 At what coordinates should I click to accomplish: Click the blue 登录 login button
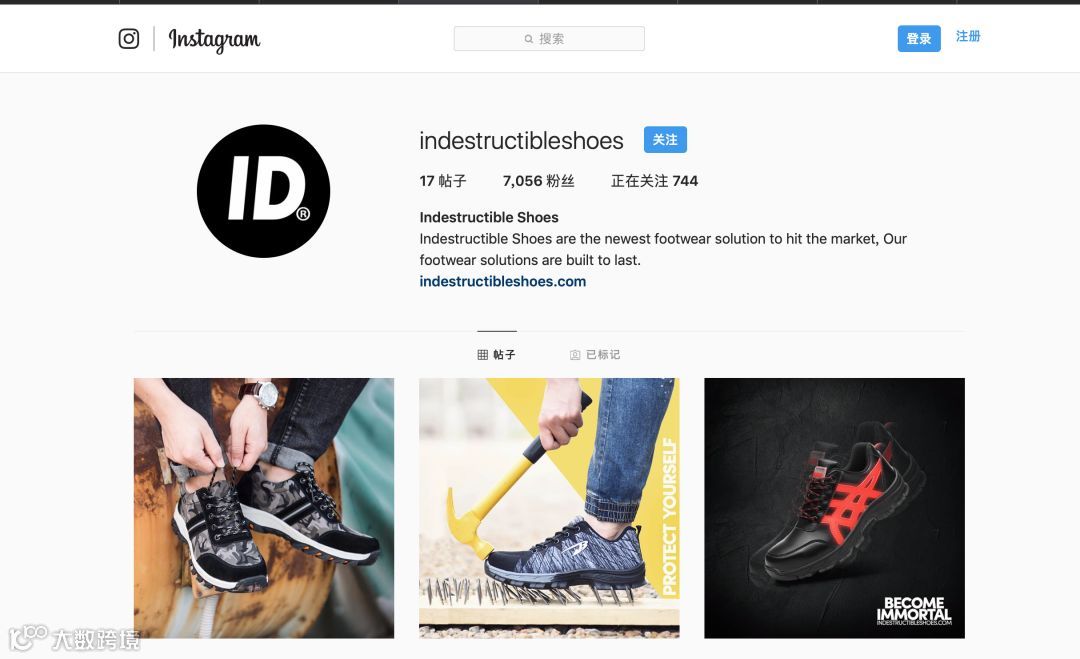(x=919, y=39)
